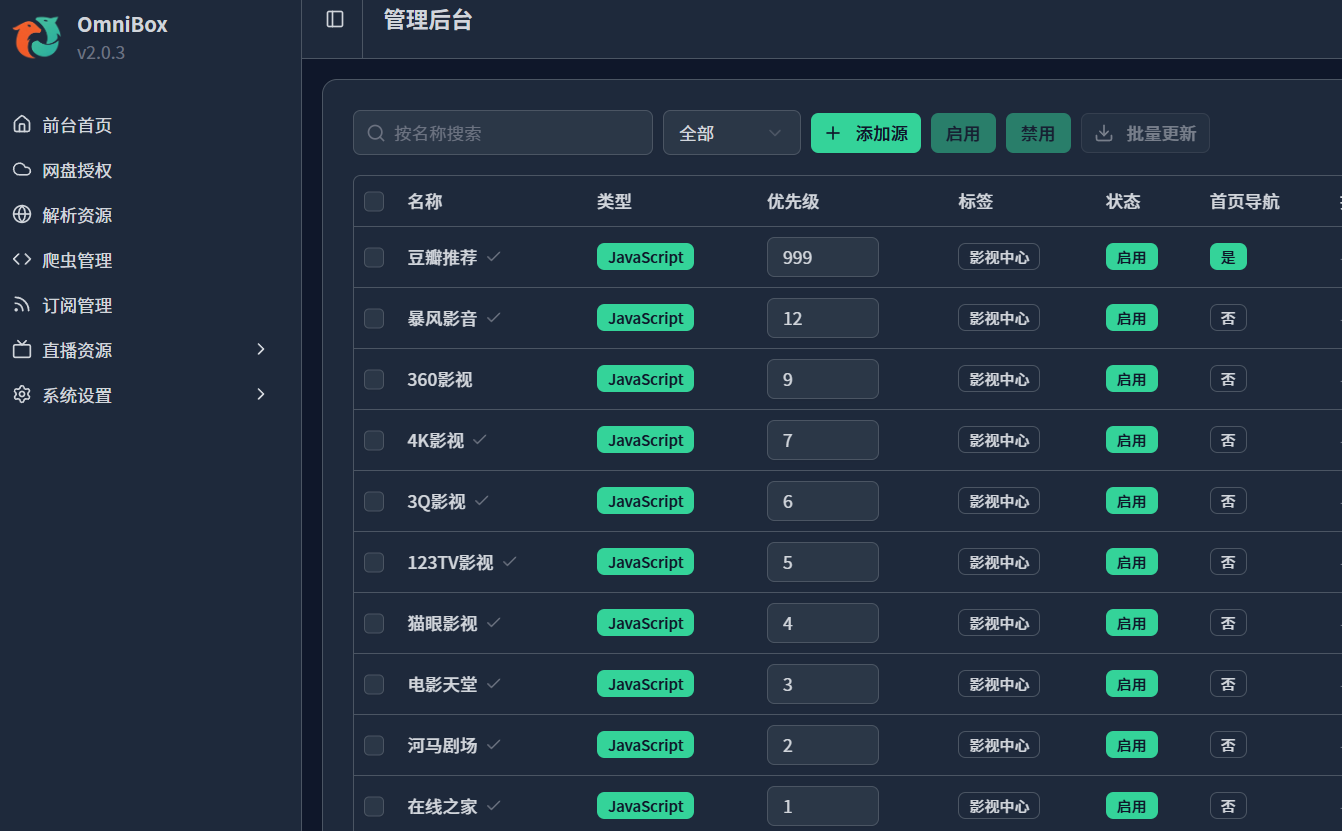This screenshot has width=1342, height=831.
Task: Click the 否 homepage badge for 电影天堂
Action: tap(1228, 684)
